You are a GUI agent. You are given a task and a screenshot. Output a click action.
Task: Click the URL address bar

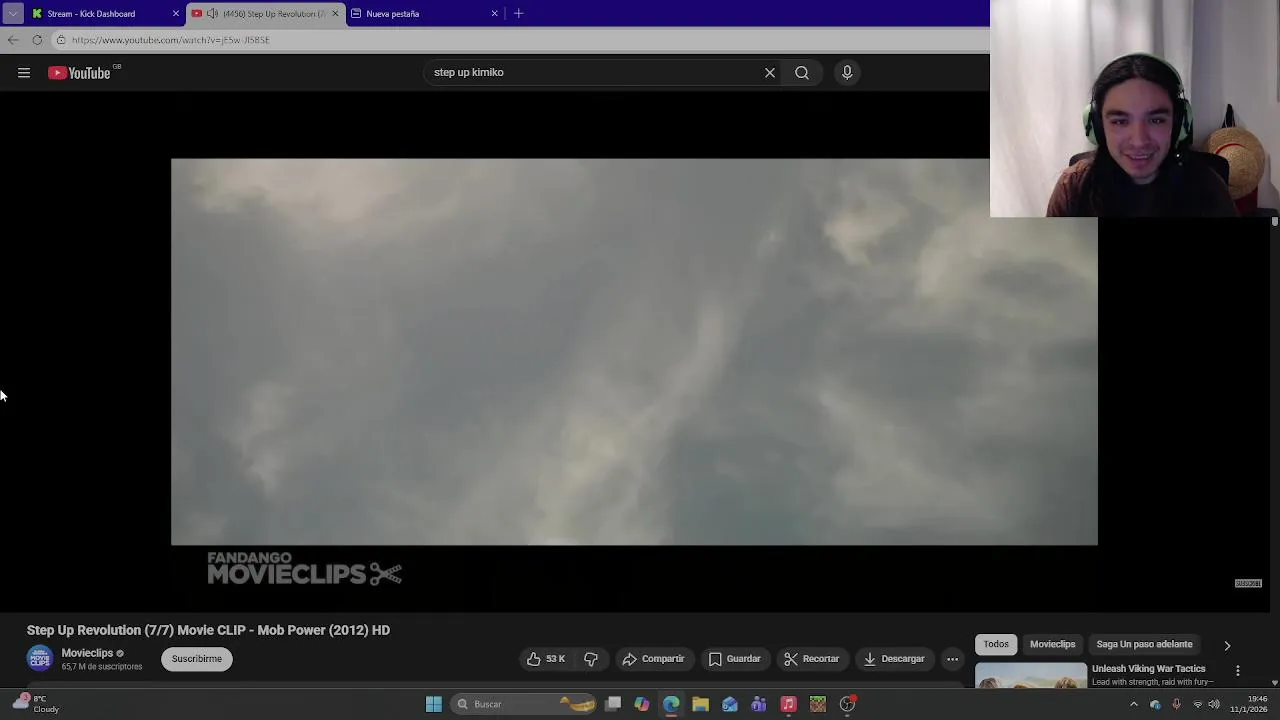[x=520, y=40]
